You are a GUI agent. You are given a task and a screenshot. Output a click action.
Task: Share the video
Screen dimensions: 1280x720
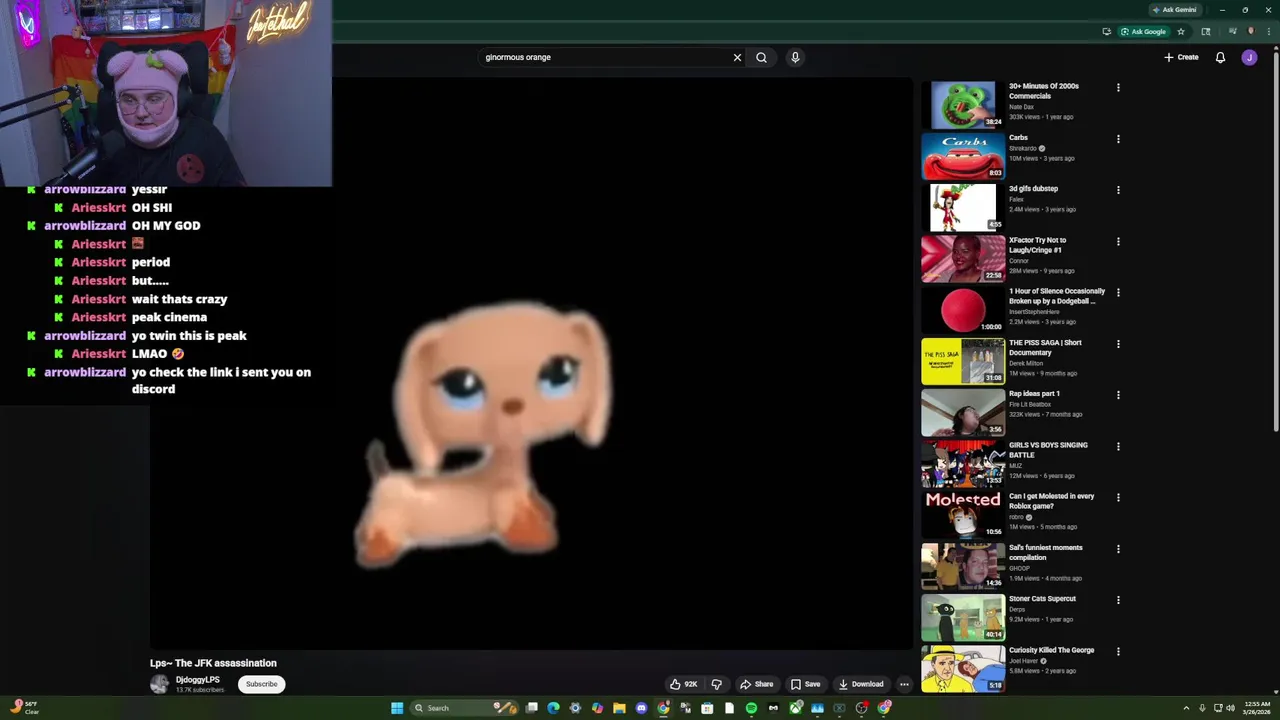pyautogui.click(x=756, y=684)
